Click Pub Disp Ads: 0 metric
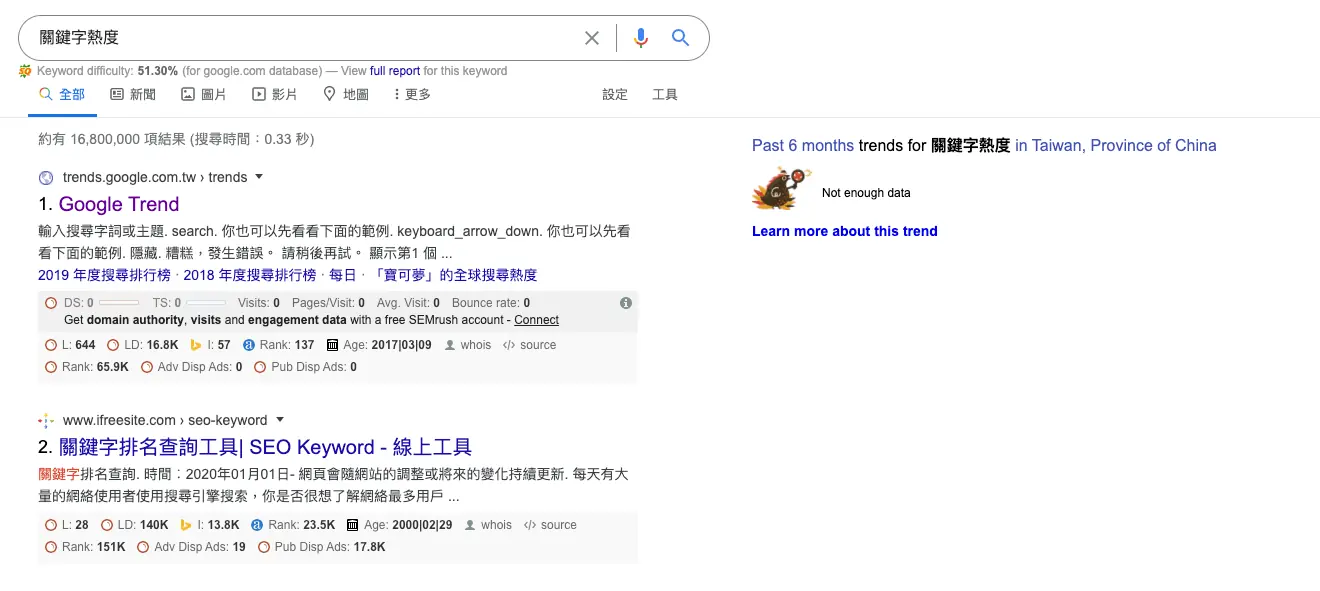The width and height of the screenshot is (1320, 591). (305, 367)
